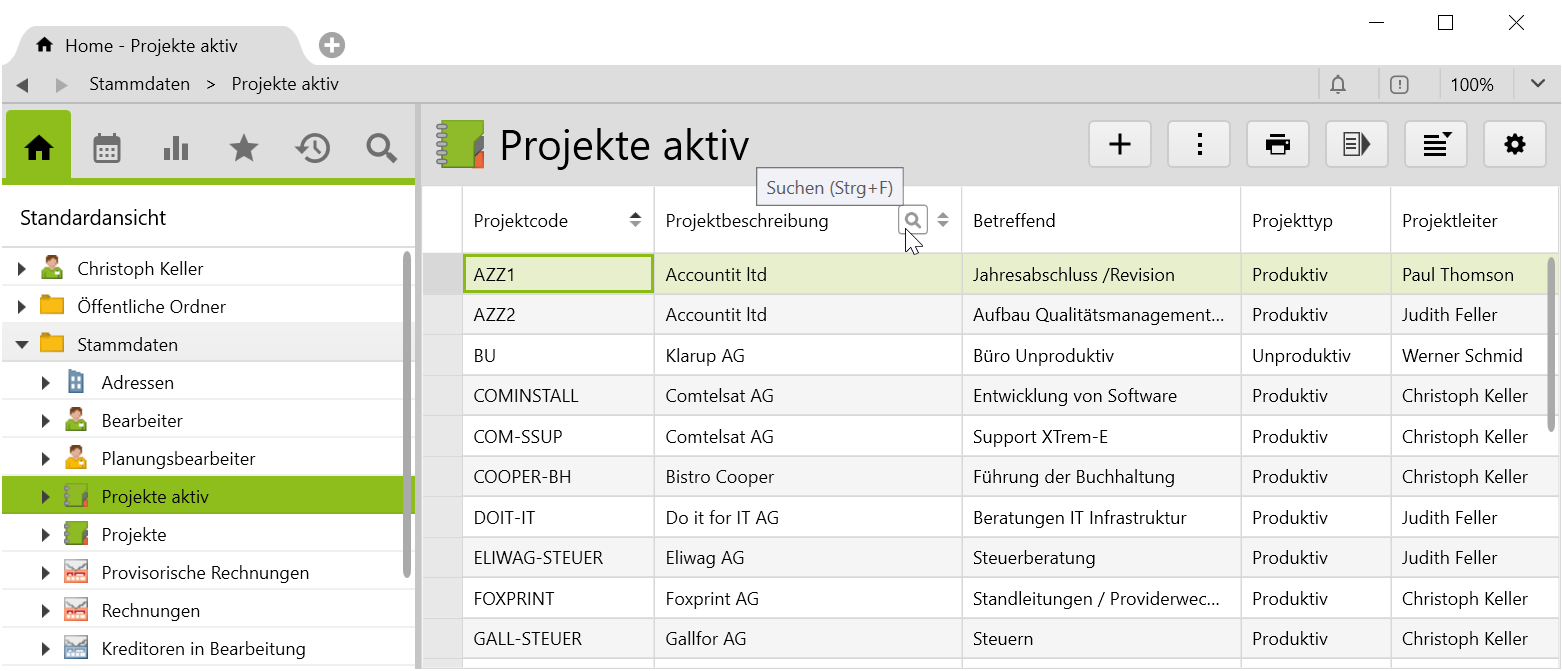The width and height of the screenshot is (1562, 671).
Task: Open the history clock icon
Action: (312, 149)
